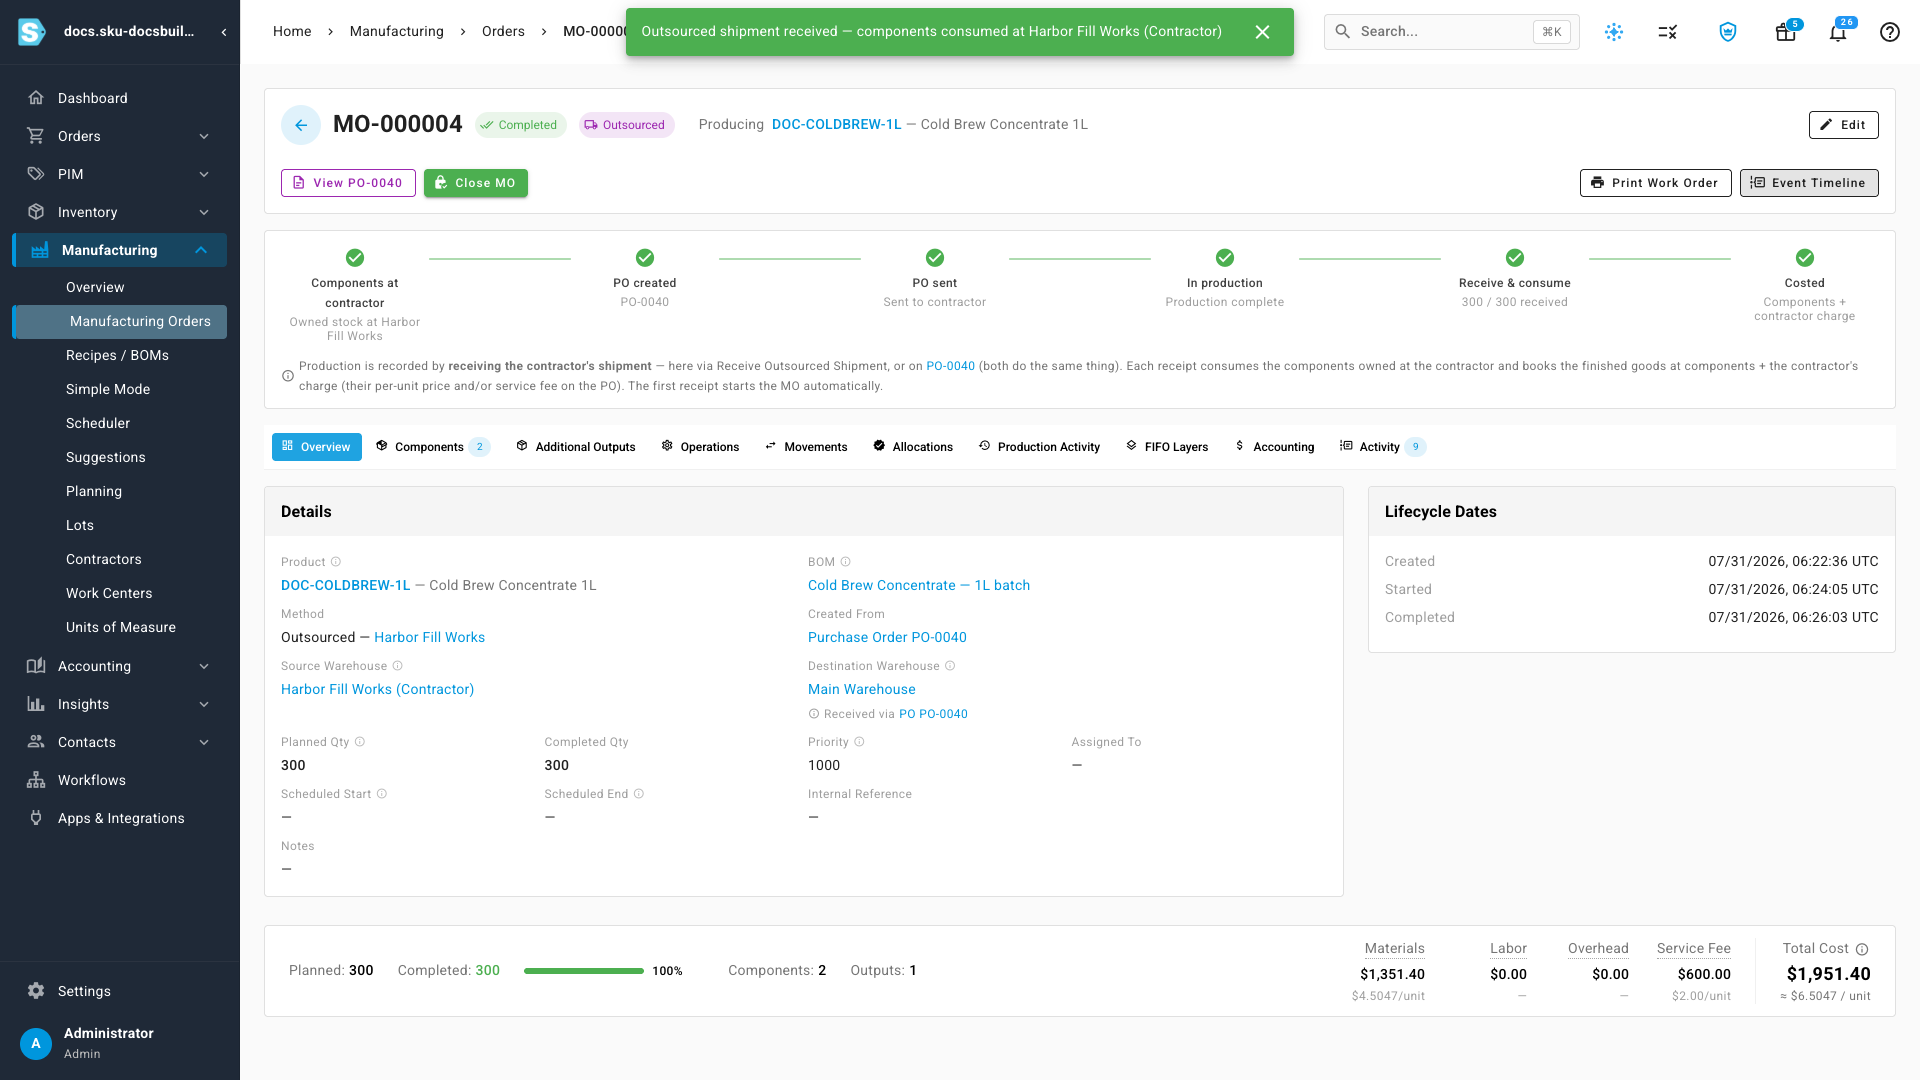Open the Allocations tab
The width and height of the screenshot is (1920, 1080).
pyautogui.click(x=913, y=447)
